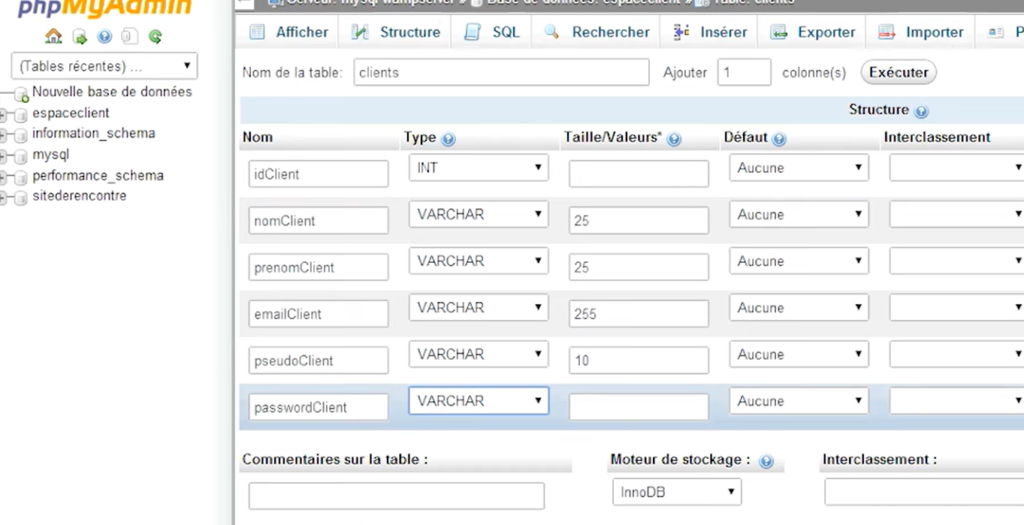The height and width of the screenshot is (525, 1024).
Task: Click help icon next to Moteur de stockage
Action: coord(766,461)
